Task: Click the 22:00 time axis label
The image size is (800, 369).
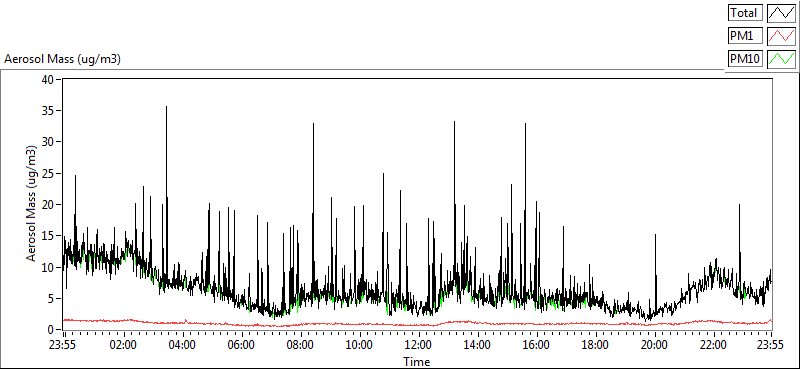Action: click(x=713, y=344)
